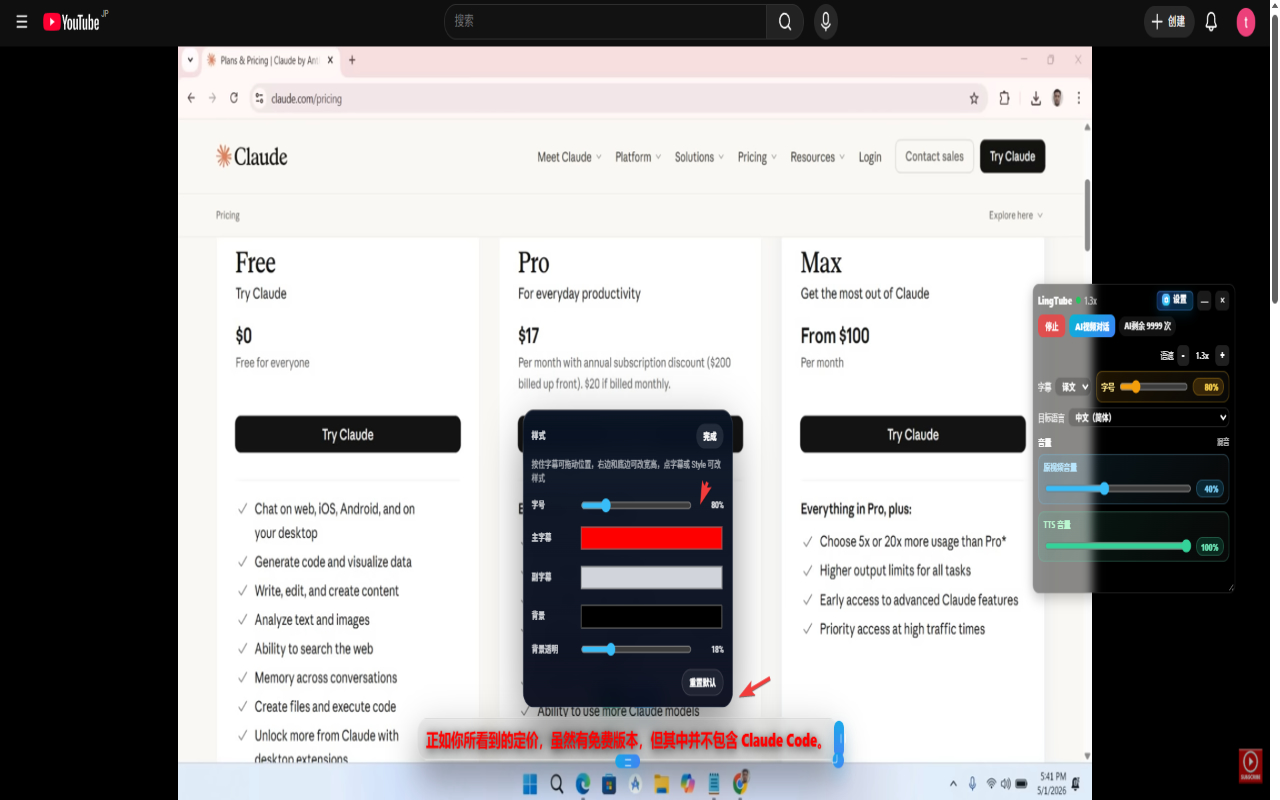
Task: Adjust the TTS 音量 slider
Action: tap(1118, 546)
